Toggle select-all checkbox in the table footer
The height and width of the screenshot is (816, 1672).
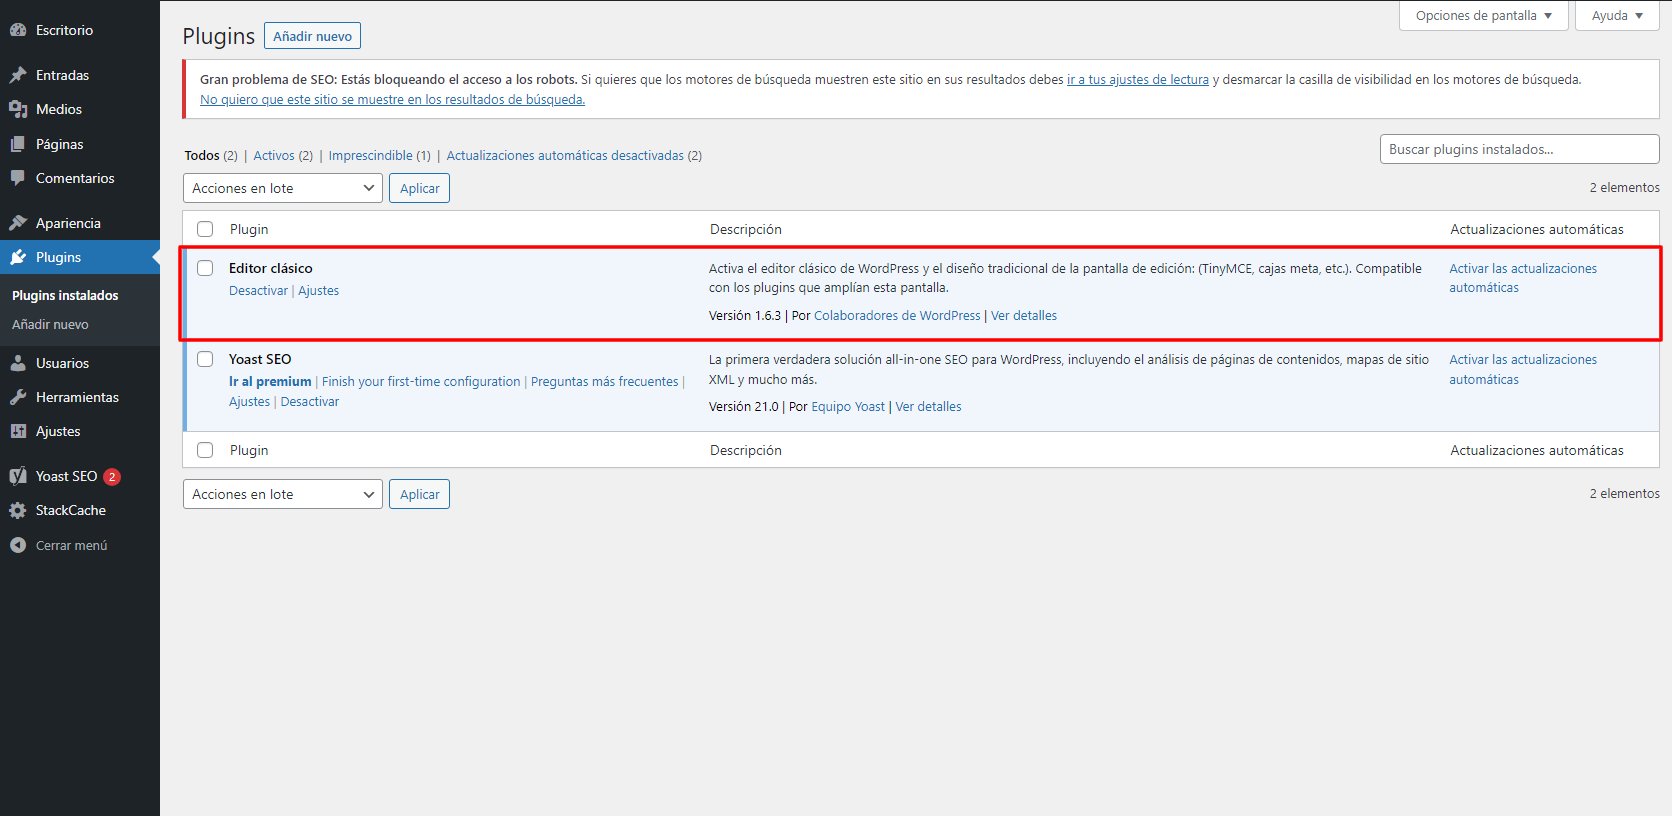point(205,450)
